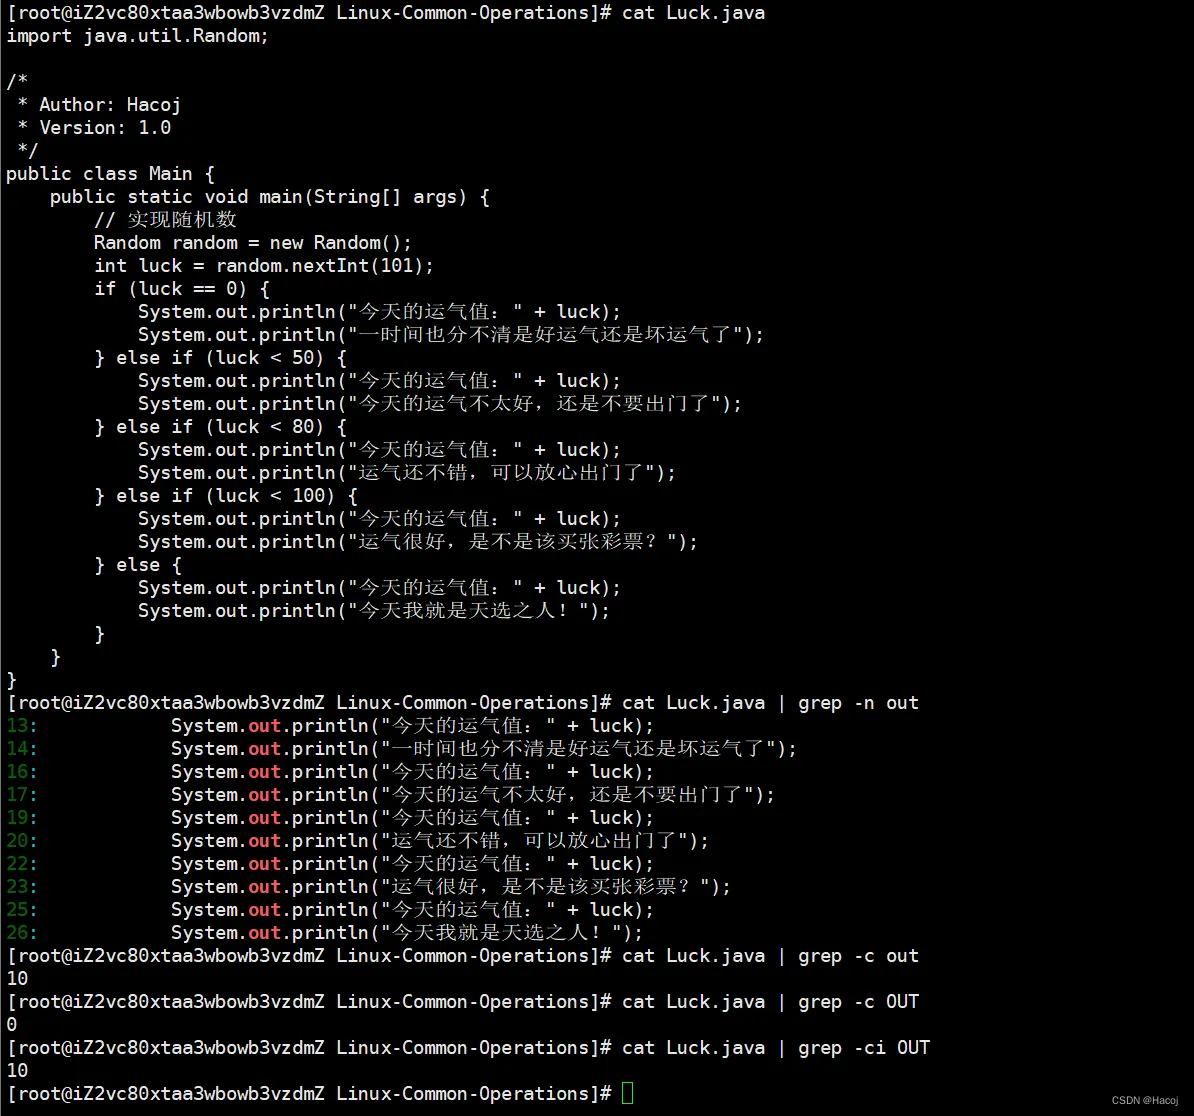Screen dimensions: 1194x1116
Task: Click source println line with '一时间也分不清'
Action: tap(451, 335)
